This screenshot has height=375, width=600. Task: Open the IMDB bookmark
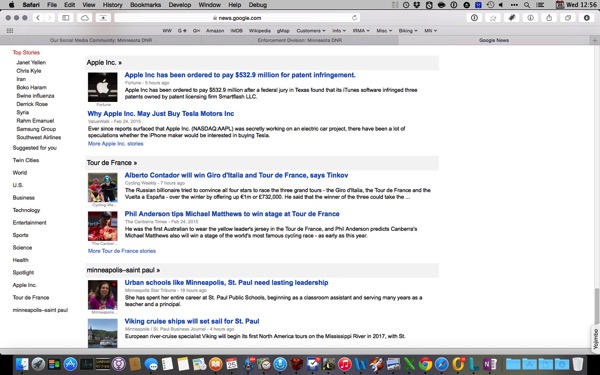[x=236, y=31]
